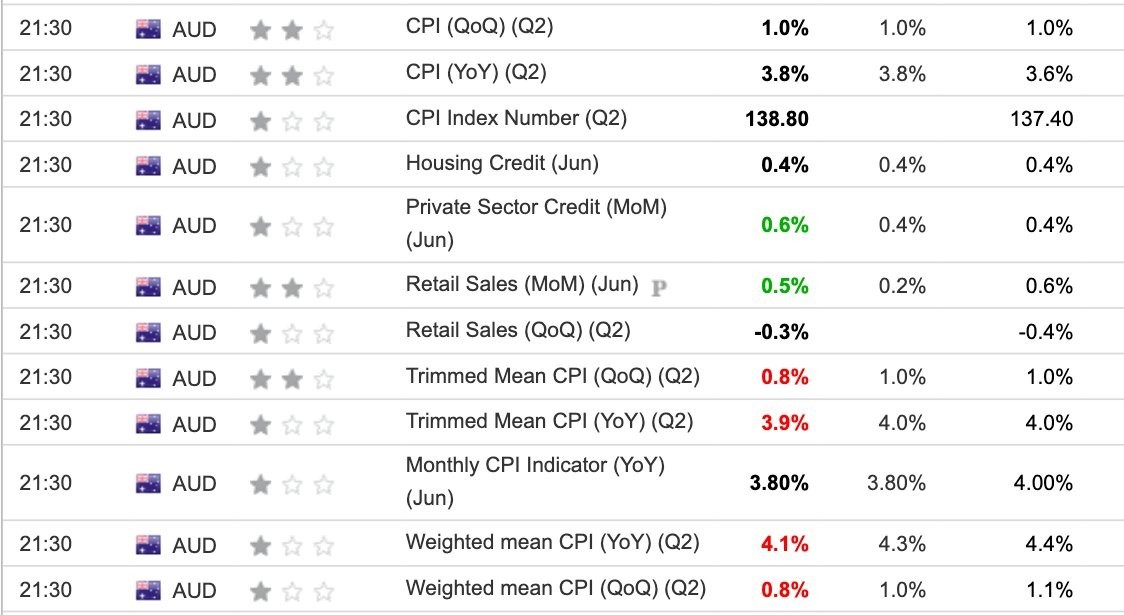1124x615 pixels.
Task: Click the -0.4% previous value for Retail Sales (QoQ)
Action: pyautogui.click(x=1045, y=332)
